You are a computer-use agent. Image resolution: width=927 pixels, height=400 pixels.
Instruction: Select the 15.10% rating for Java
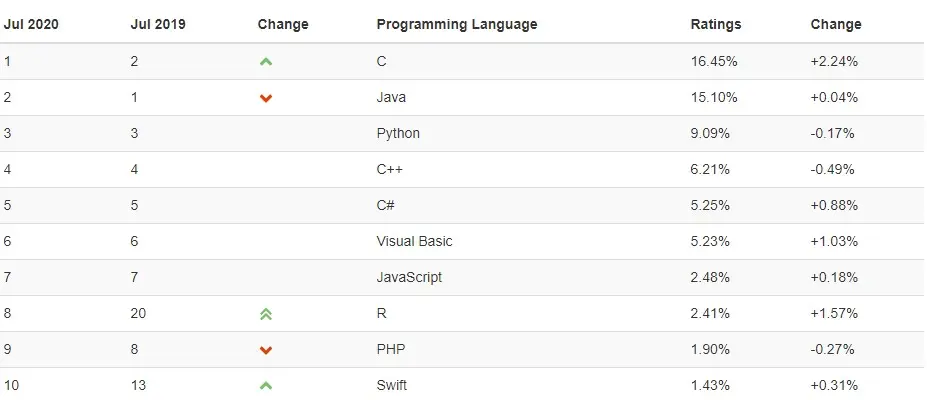tap(714, 97)
